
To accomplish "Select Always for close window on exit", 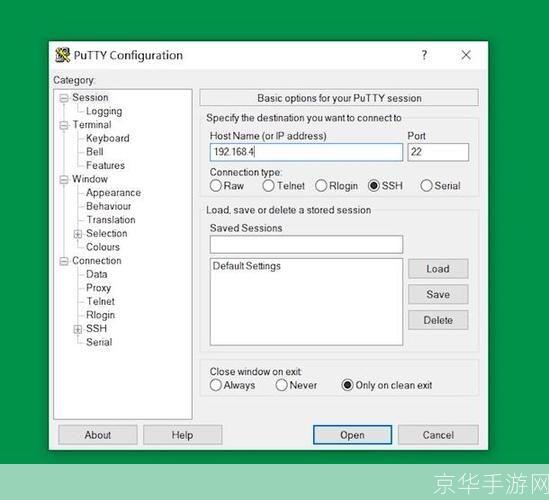I will [216, 385].
